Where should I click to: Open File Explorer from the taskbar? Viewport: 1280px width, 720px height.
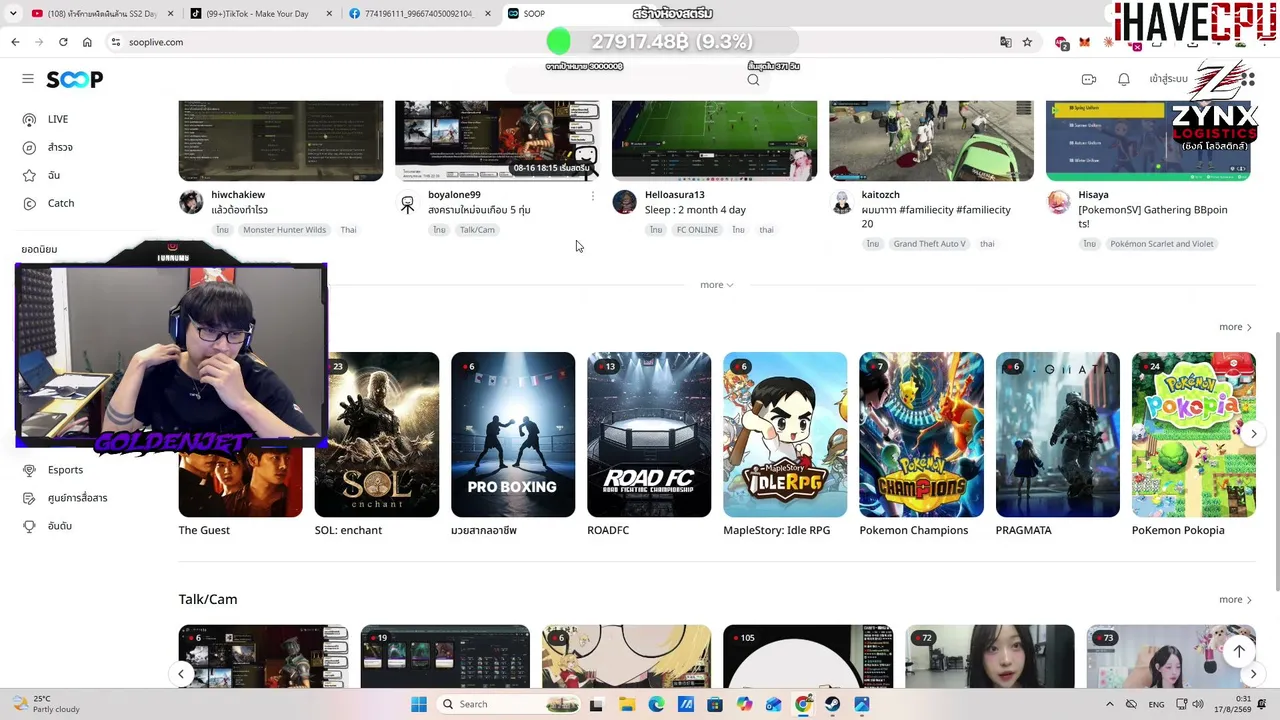point(626,704)
